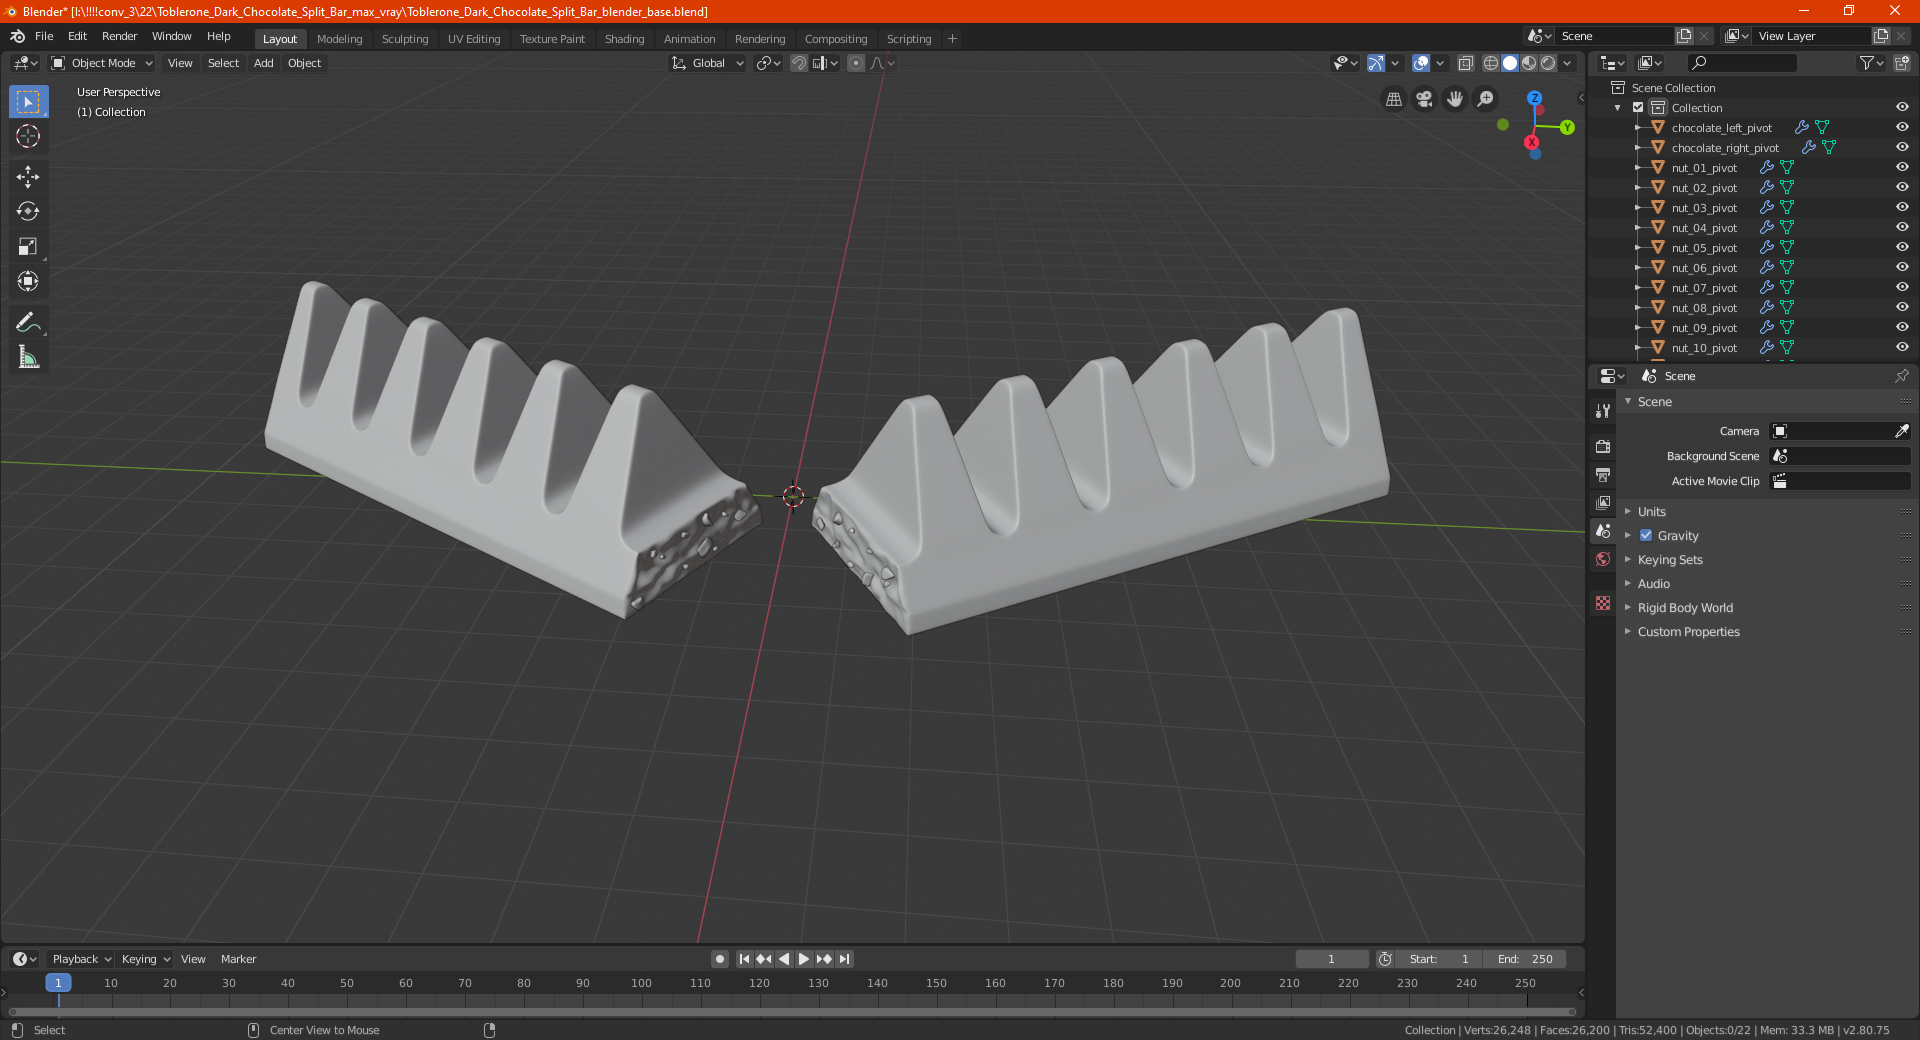This screenshot has height=1040, width=1920.
Task: Click the current frame number field
Action: pyautogui.click(x=1331, y=959)
